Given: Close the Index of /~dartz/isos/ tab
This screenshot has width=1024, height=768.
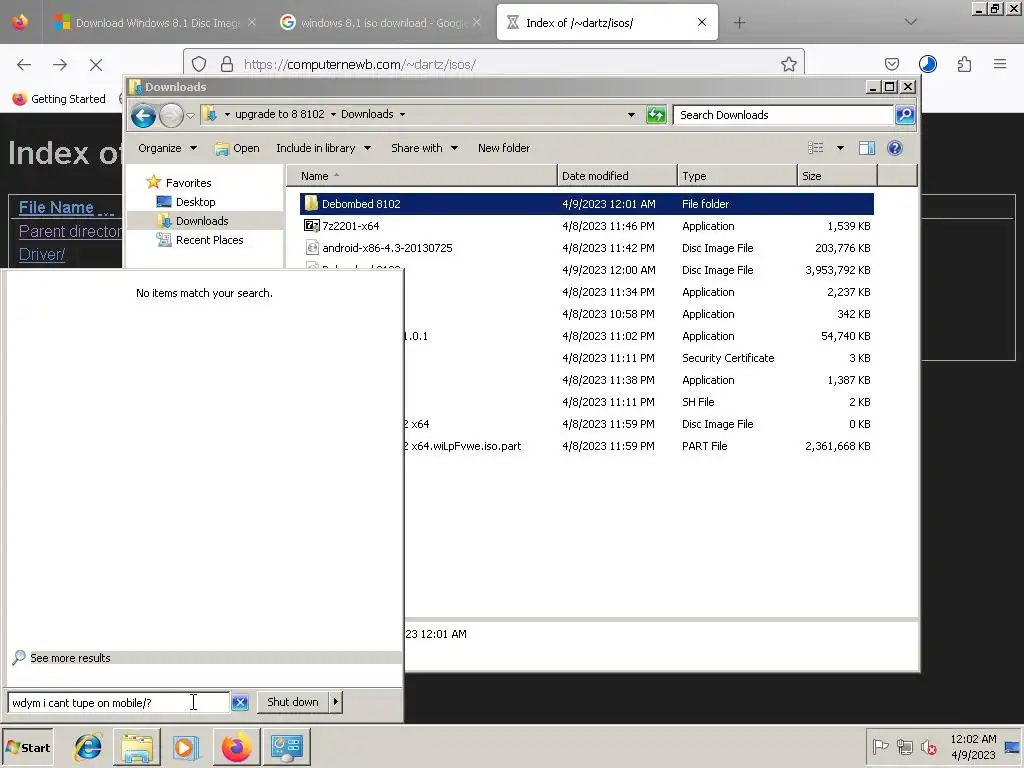Looking at the screenshot, I should [702, 23].
